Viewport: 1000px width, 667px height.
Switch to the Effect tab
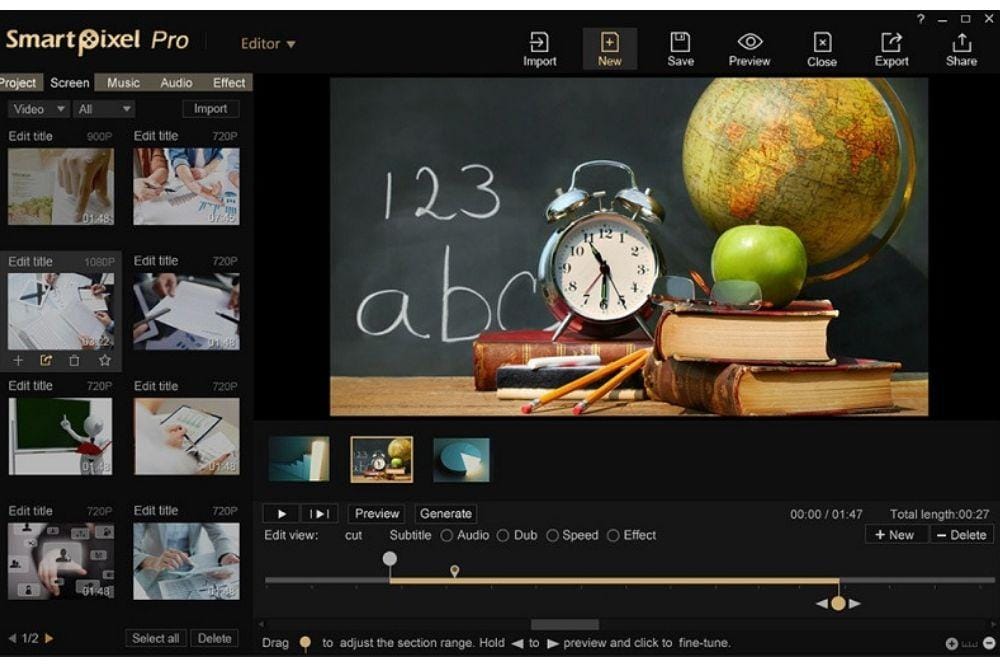[x=229, y=83]
